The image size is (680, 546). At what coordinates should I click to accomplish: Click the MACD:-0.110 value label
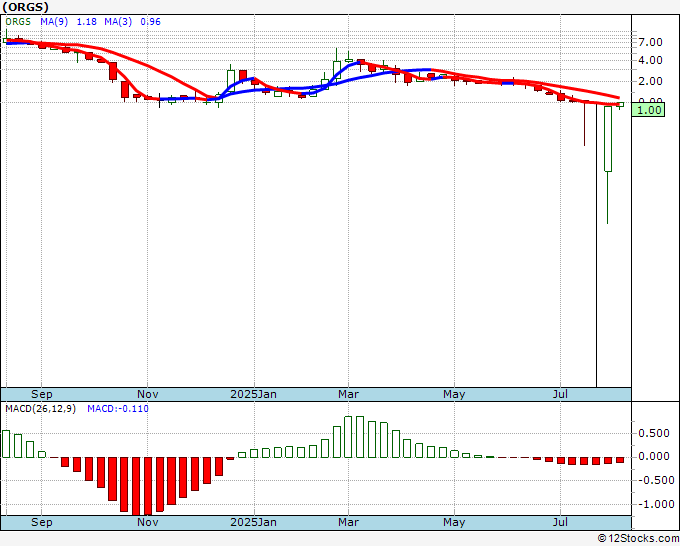pos(118,409)
